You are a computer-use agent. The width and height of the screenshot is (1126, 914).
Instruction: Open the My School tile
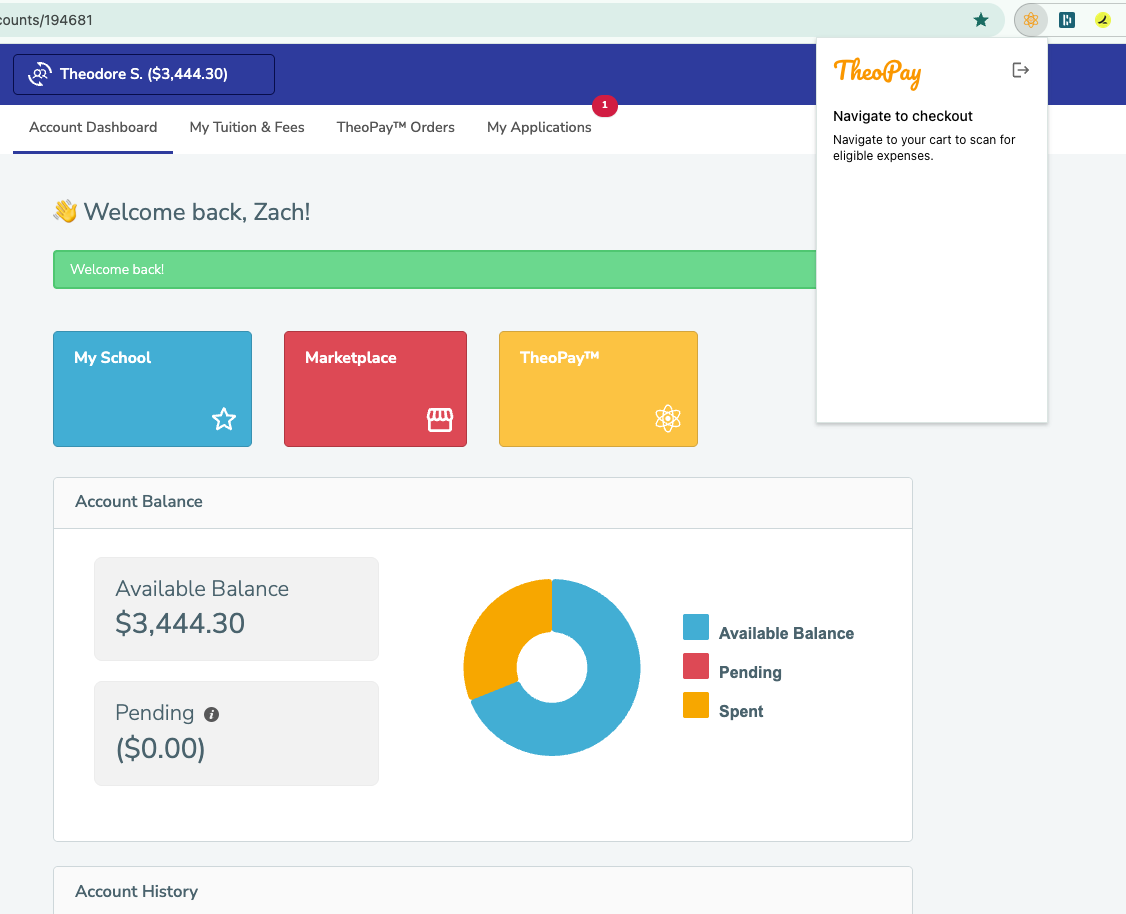(x=152, y=389)
